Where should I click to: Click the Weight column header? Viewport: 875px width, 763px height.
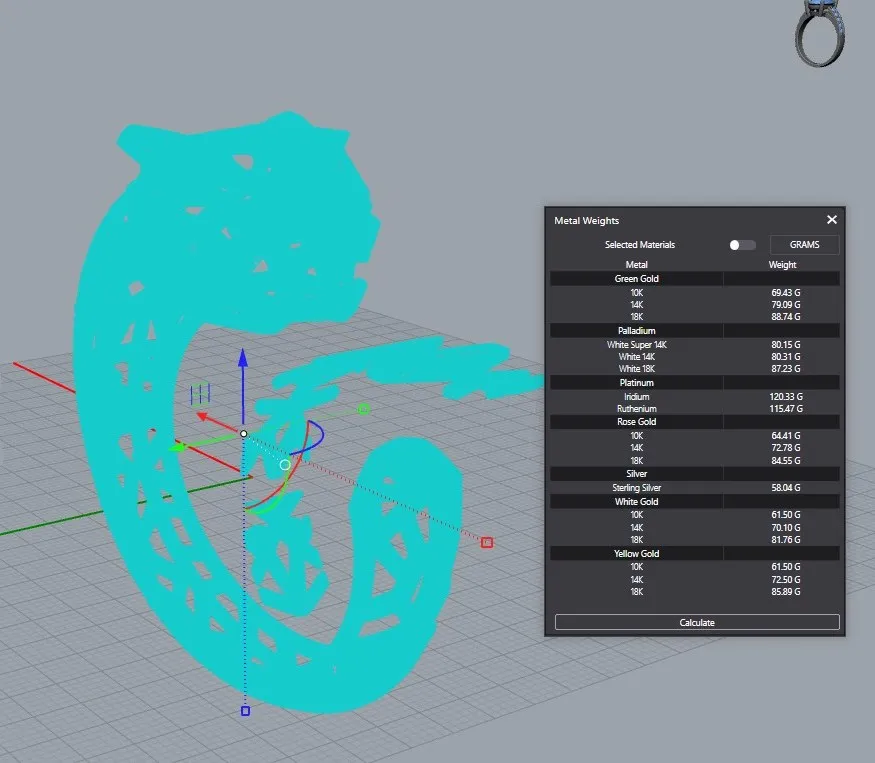tap(782, 265)
